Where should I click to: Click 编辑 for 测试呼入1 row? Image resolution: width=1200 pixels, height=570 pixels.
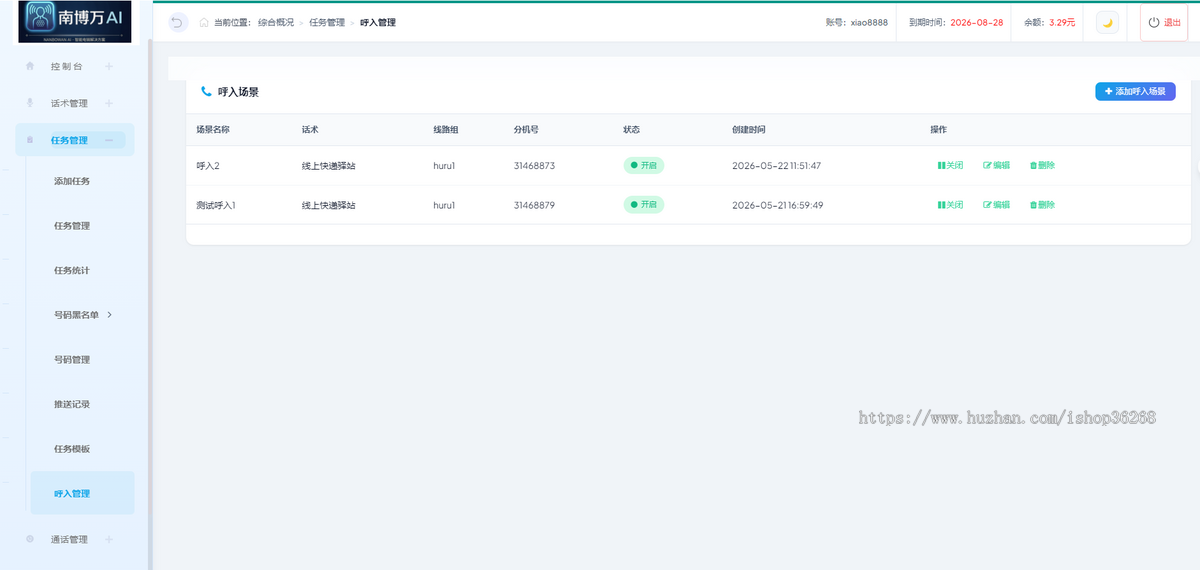point(997,204)
